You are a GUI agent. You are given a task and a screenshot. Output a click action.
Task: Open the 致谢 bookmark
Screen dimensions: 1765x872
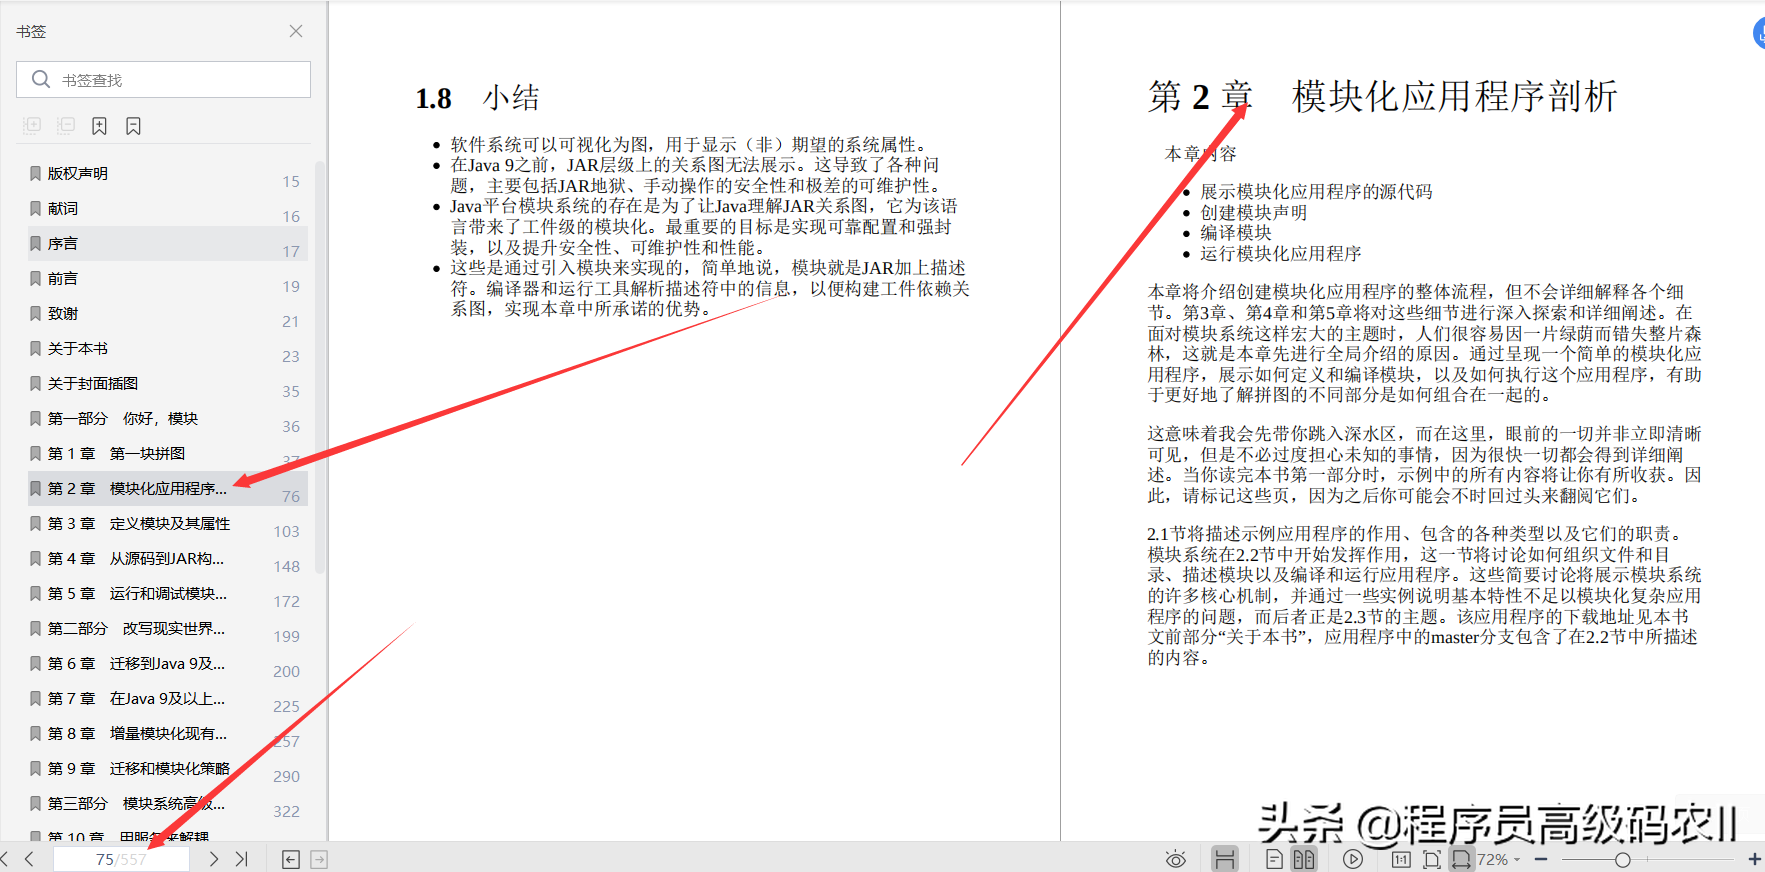click(x=167, y=314)
